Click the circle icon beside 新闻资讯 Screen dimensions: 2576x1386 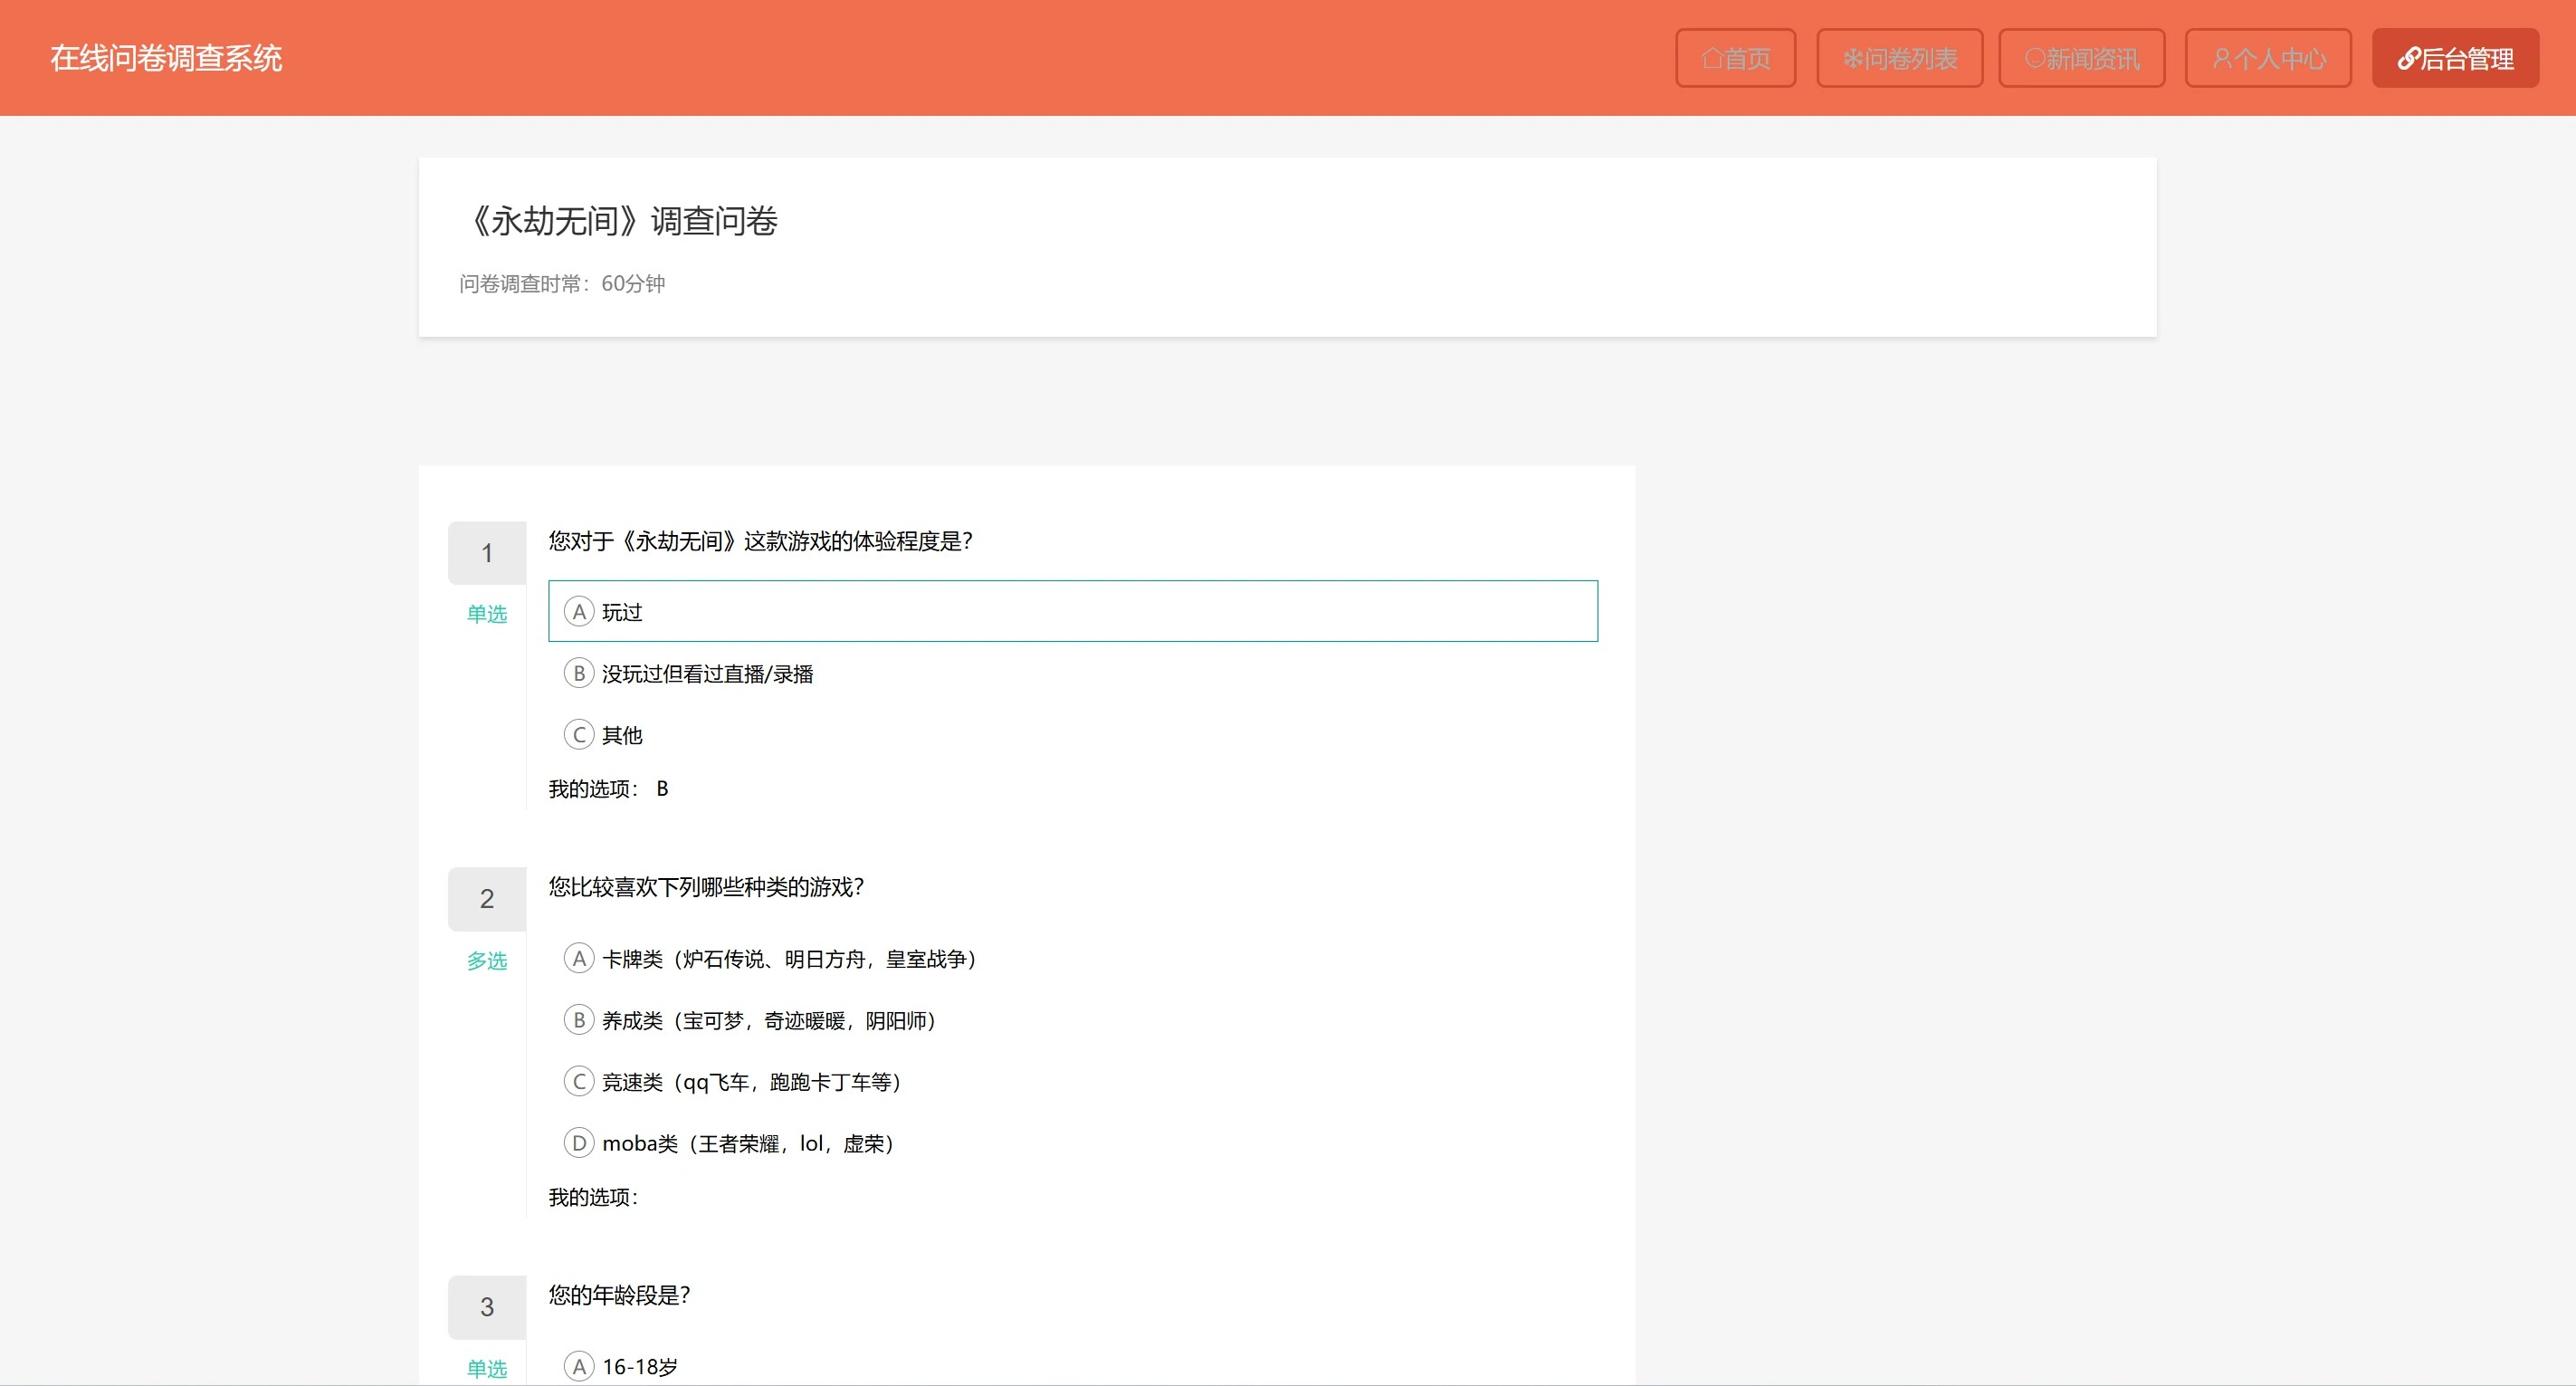click(x=2034, y=59)
